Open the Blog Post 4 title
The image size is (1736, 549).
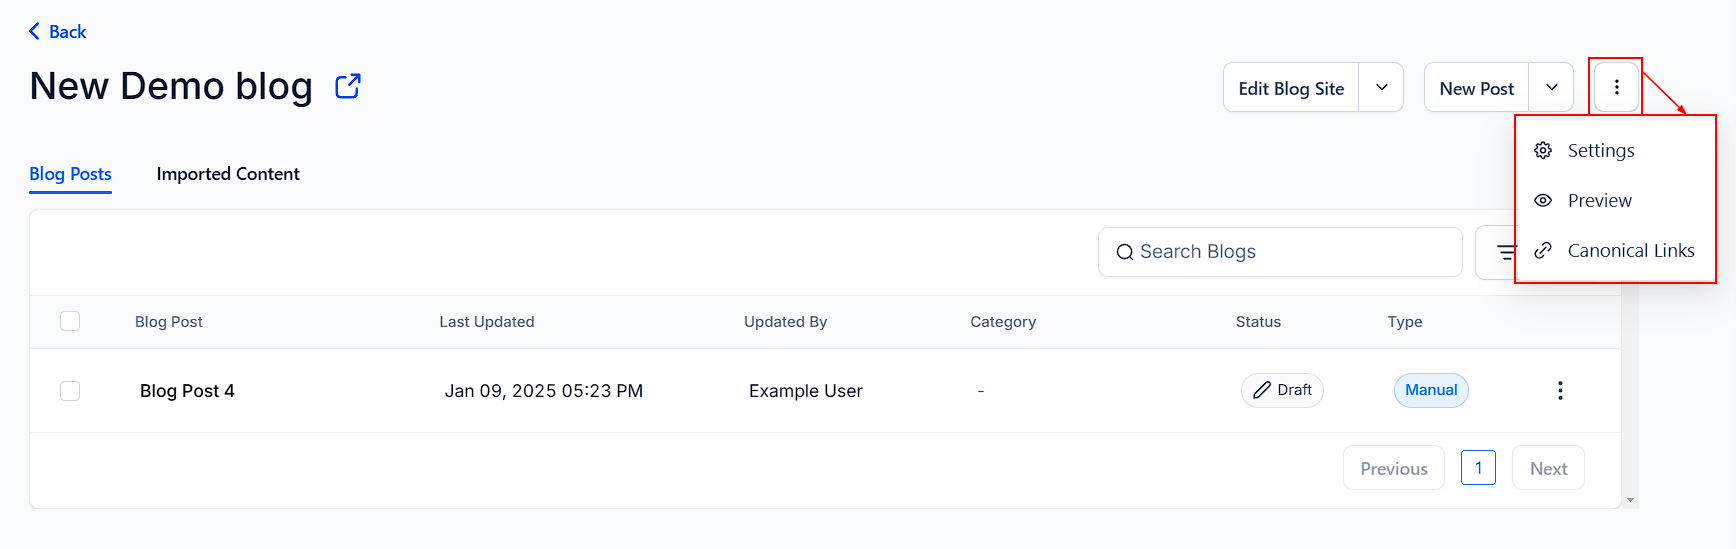[x=187, y=391]
